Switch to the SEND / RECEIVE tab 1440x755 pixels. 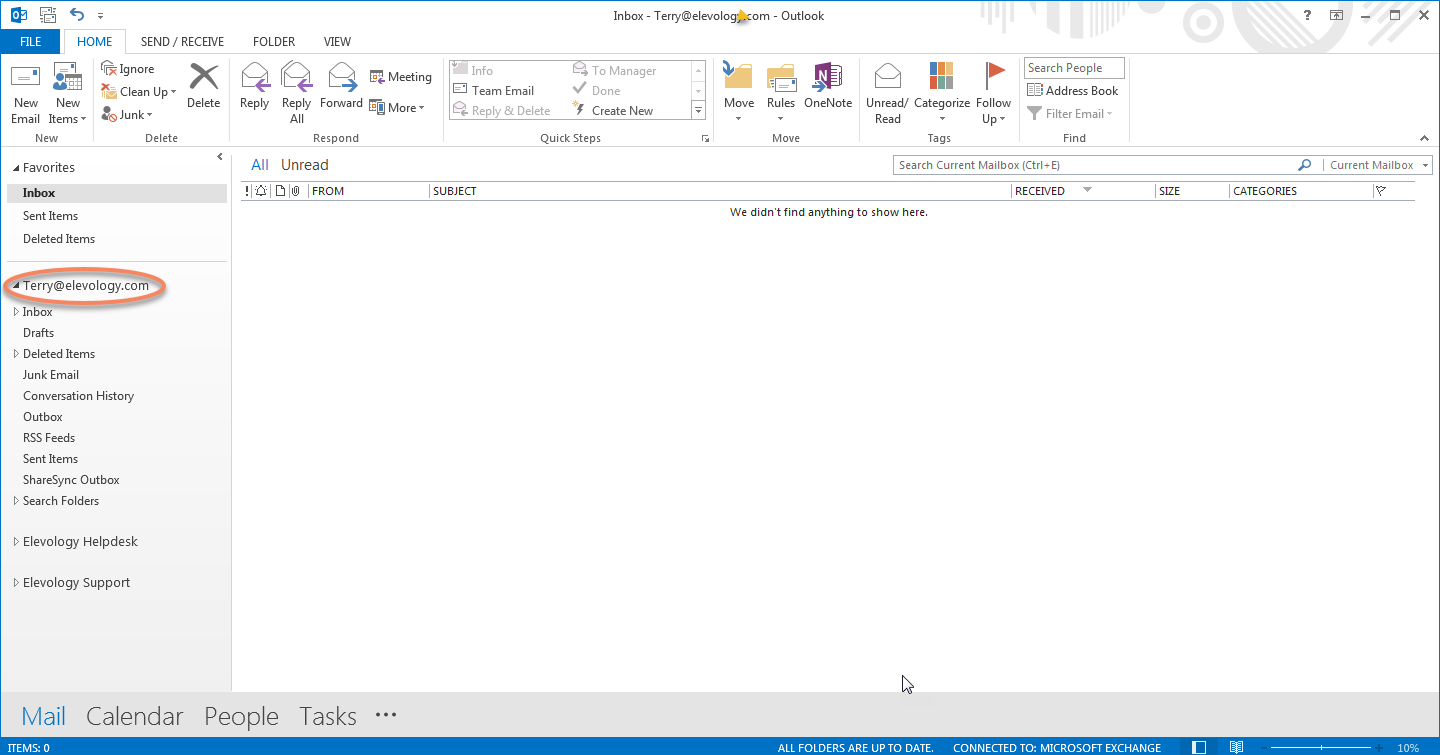182,42
